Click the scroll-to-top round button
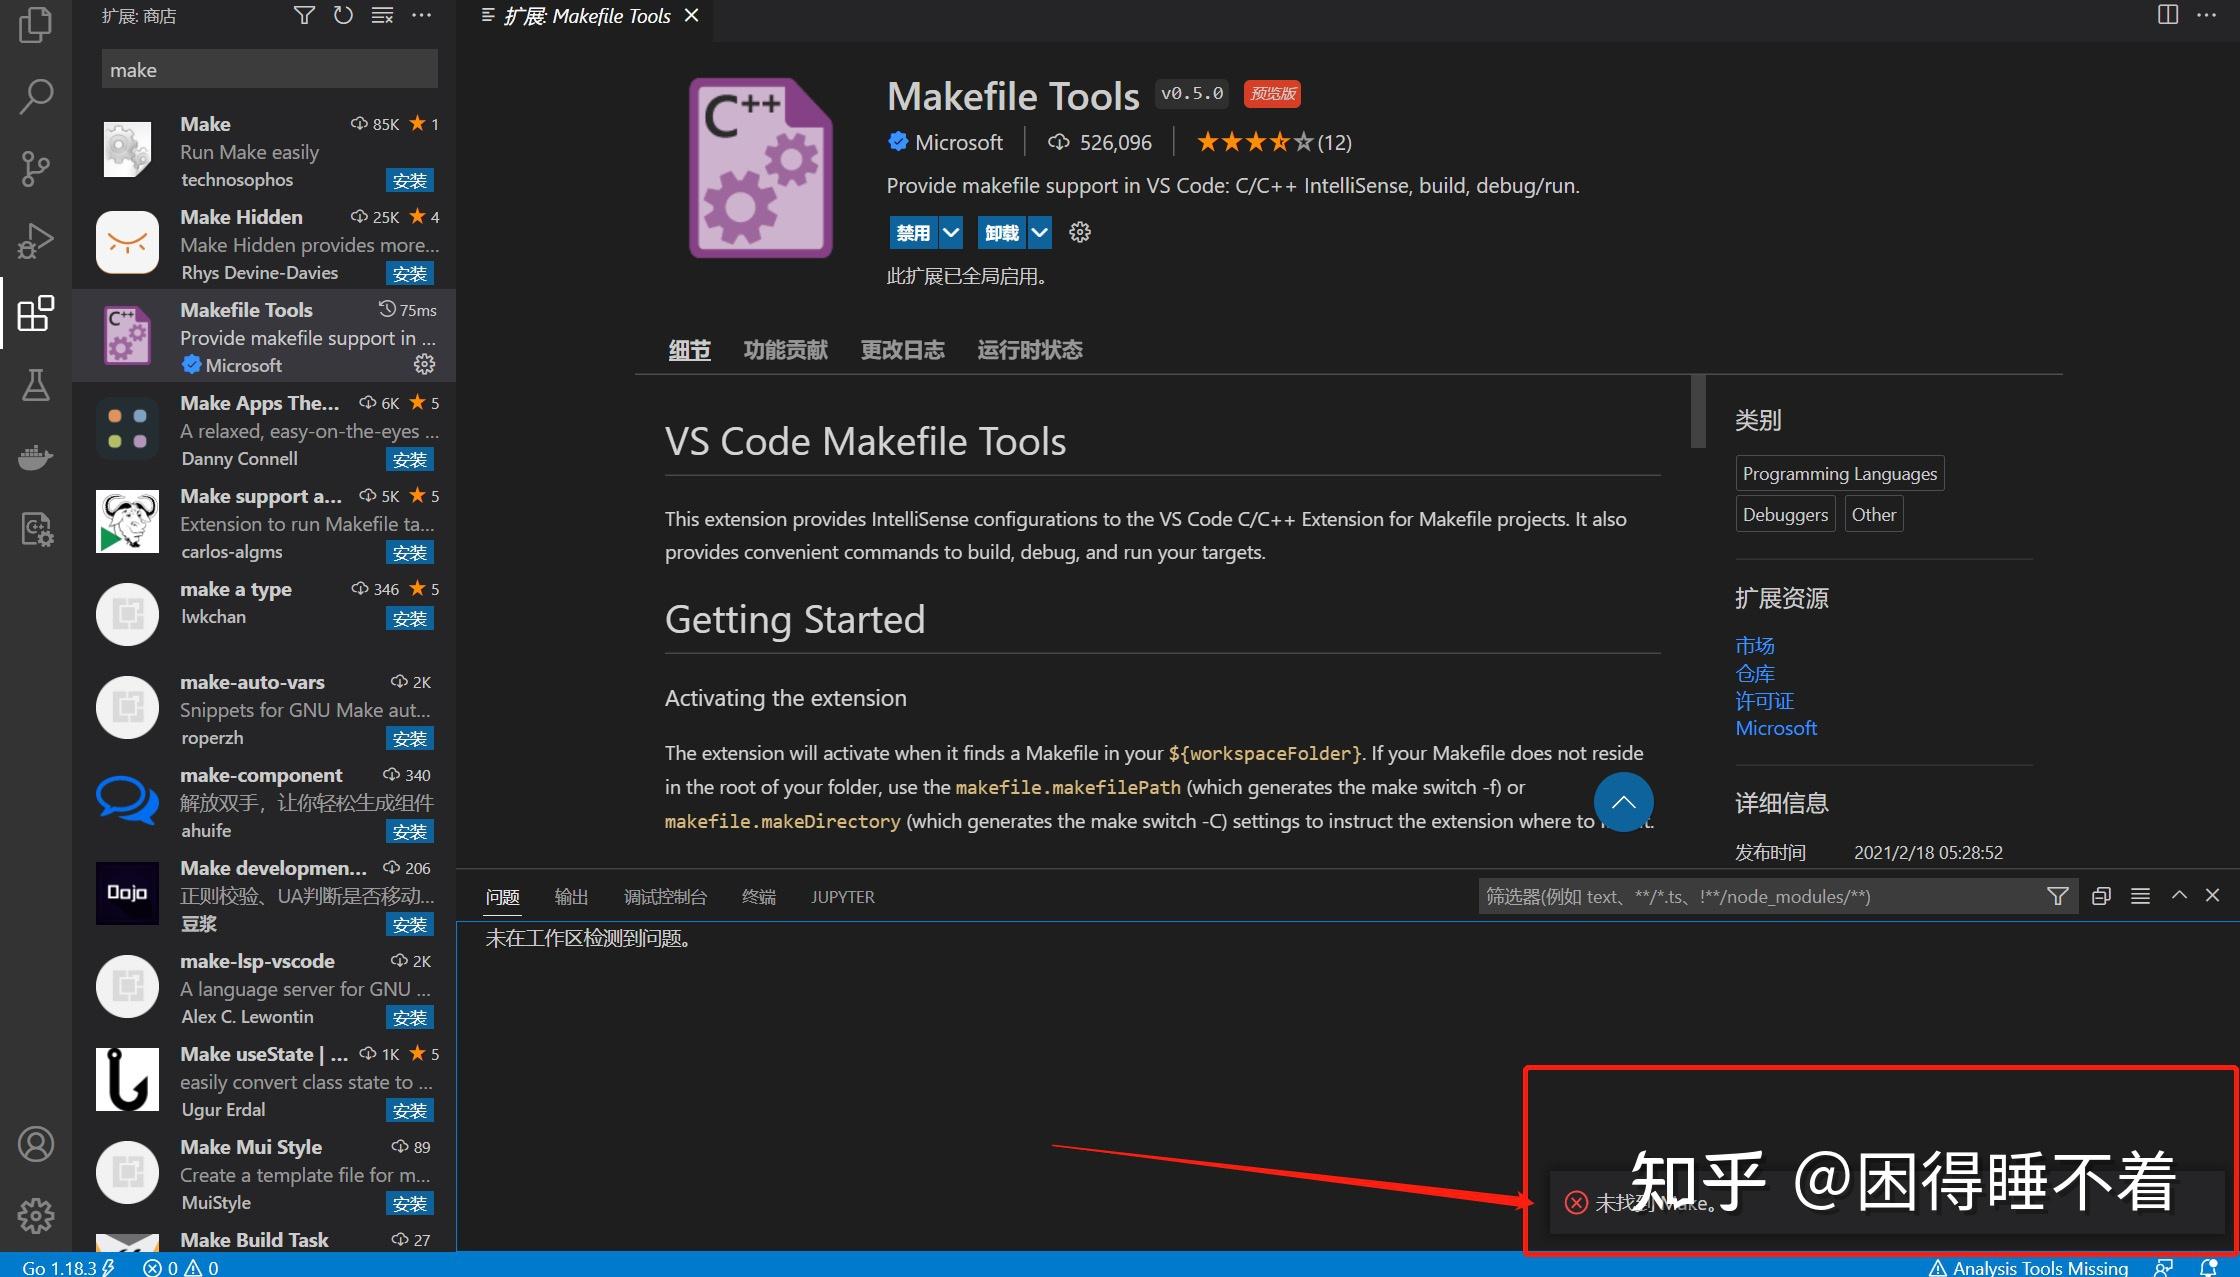The height and width of the screenshot is (1277, 2240). pos(1623,802)
